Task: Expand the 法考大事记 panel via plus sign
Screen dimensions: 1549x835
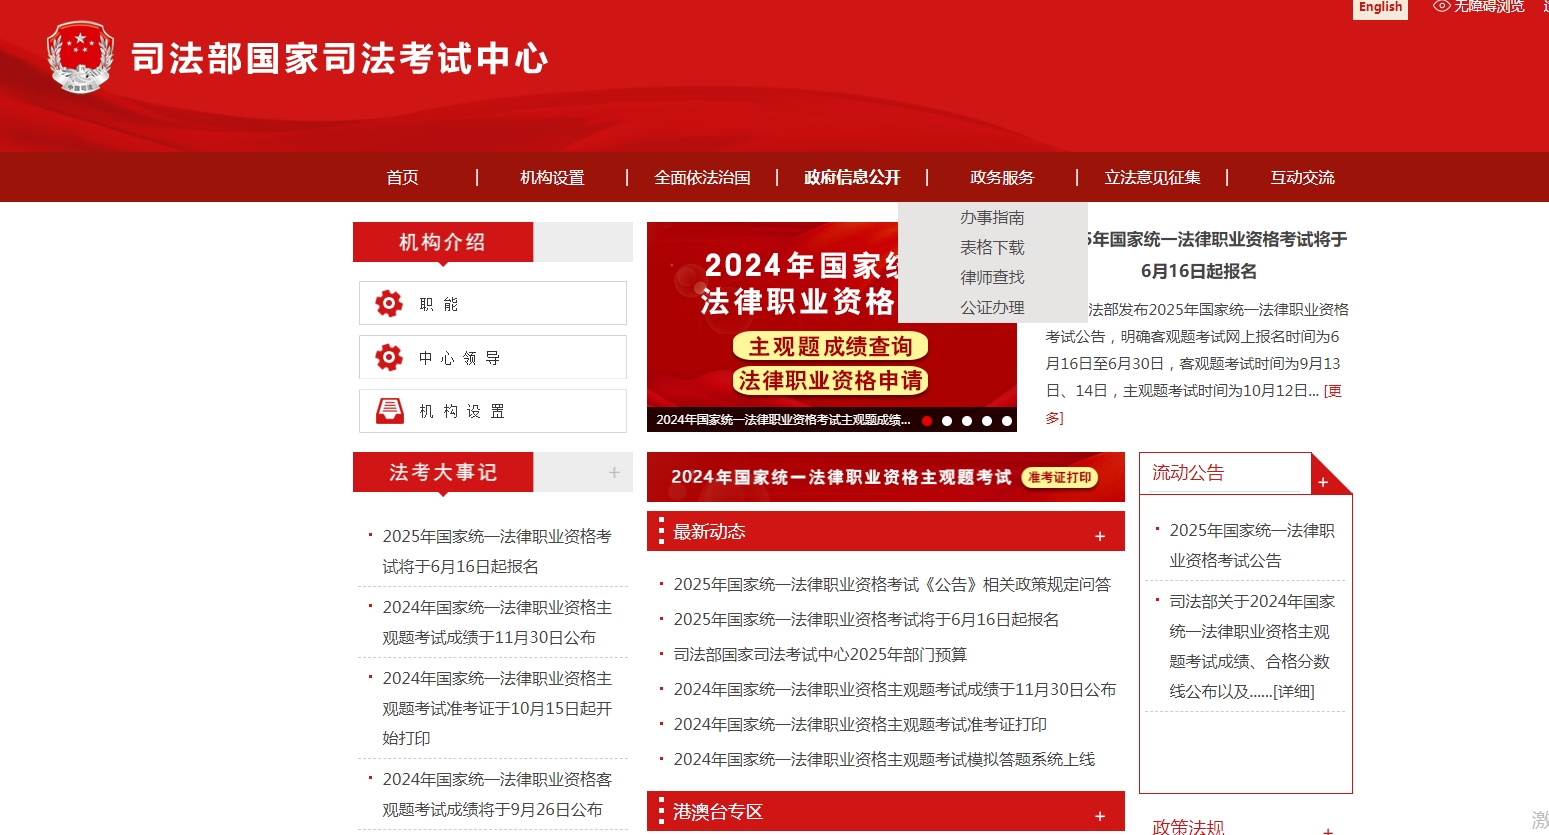Action: click(x=615, y=472)
